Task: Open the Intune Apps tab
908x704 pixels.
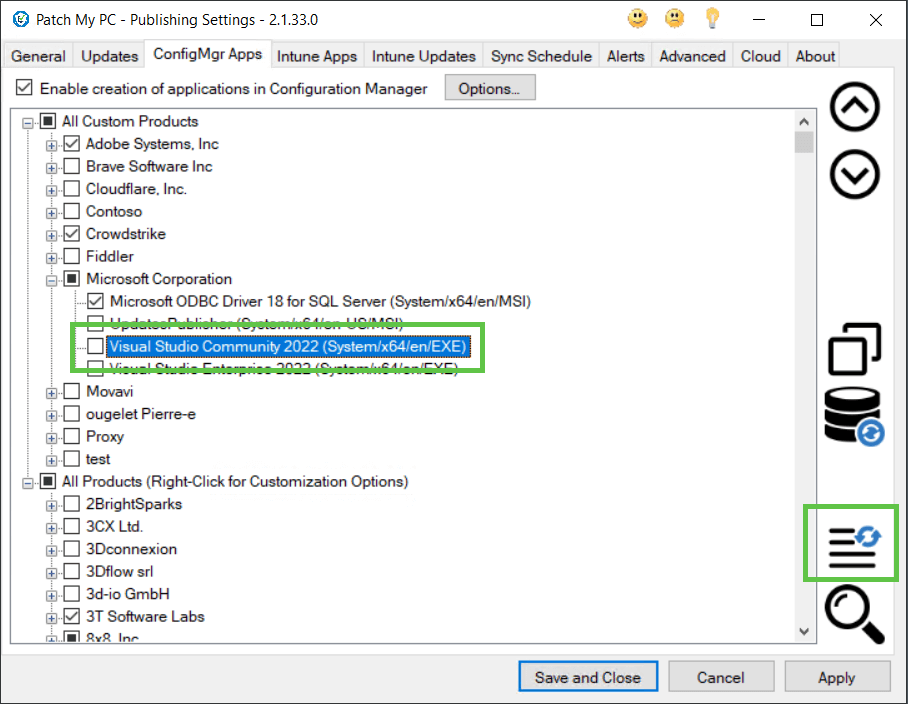Action: (x=317, y=56)
